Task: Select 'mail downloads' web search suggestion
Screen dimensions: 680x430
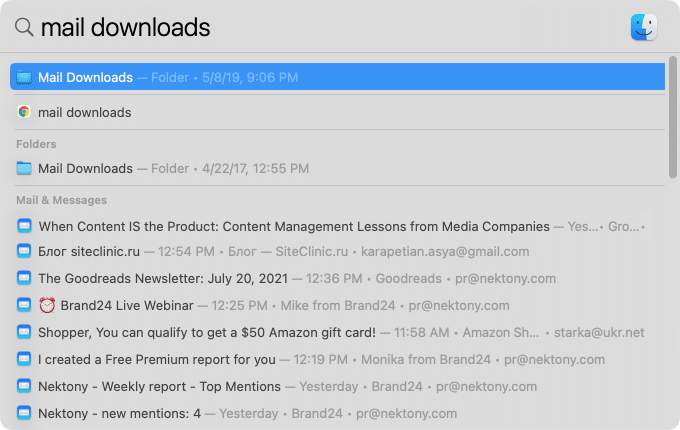Action: pyautogui.click(x=337, y=112)
